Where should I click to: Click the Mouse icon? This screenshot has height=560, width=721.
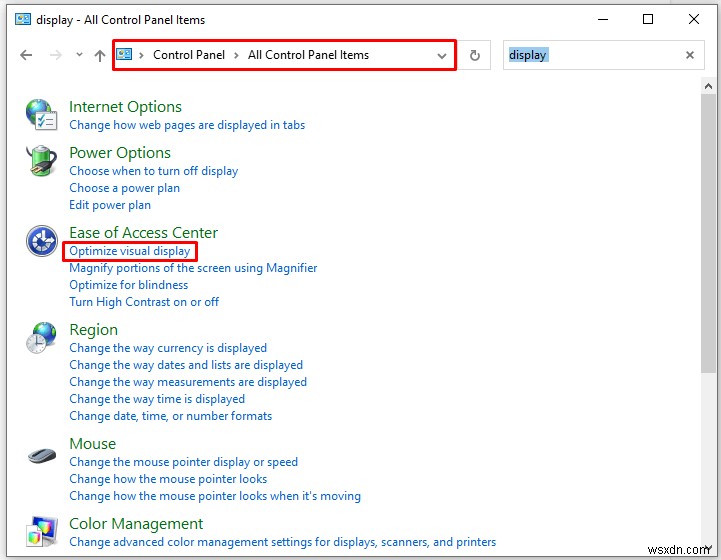pos(41,455)
